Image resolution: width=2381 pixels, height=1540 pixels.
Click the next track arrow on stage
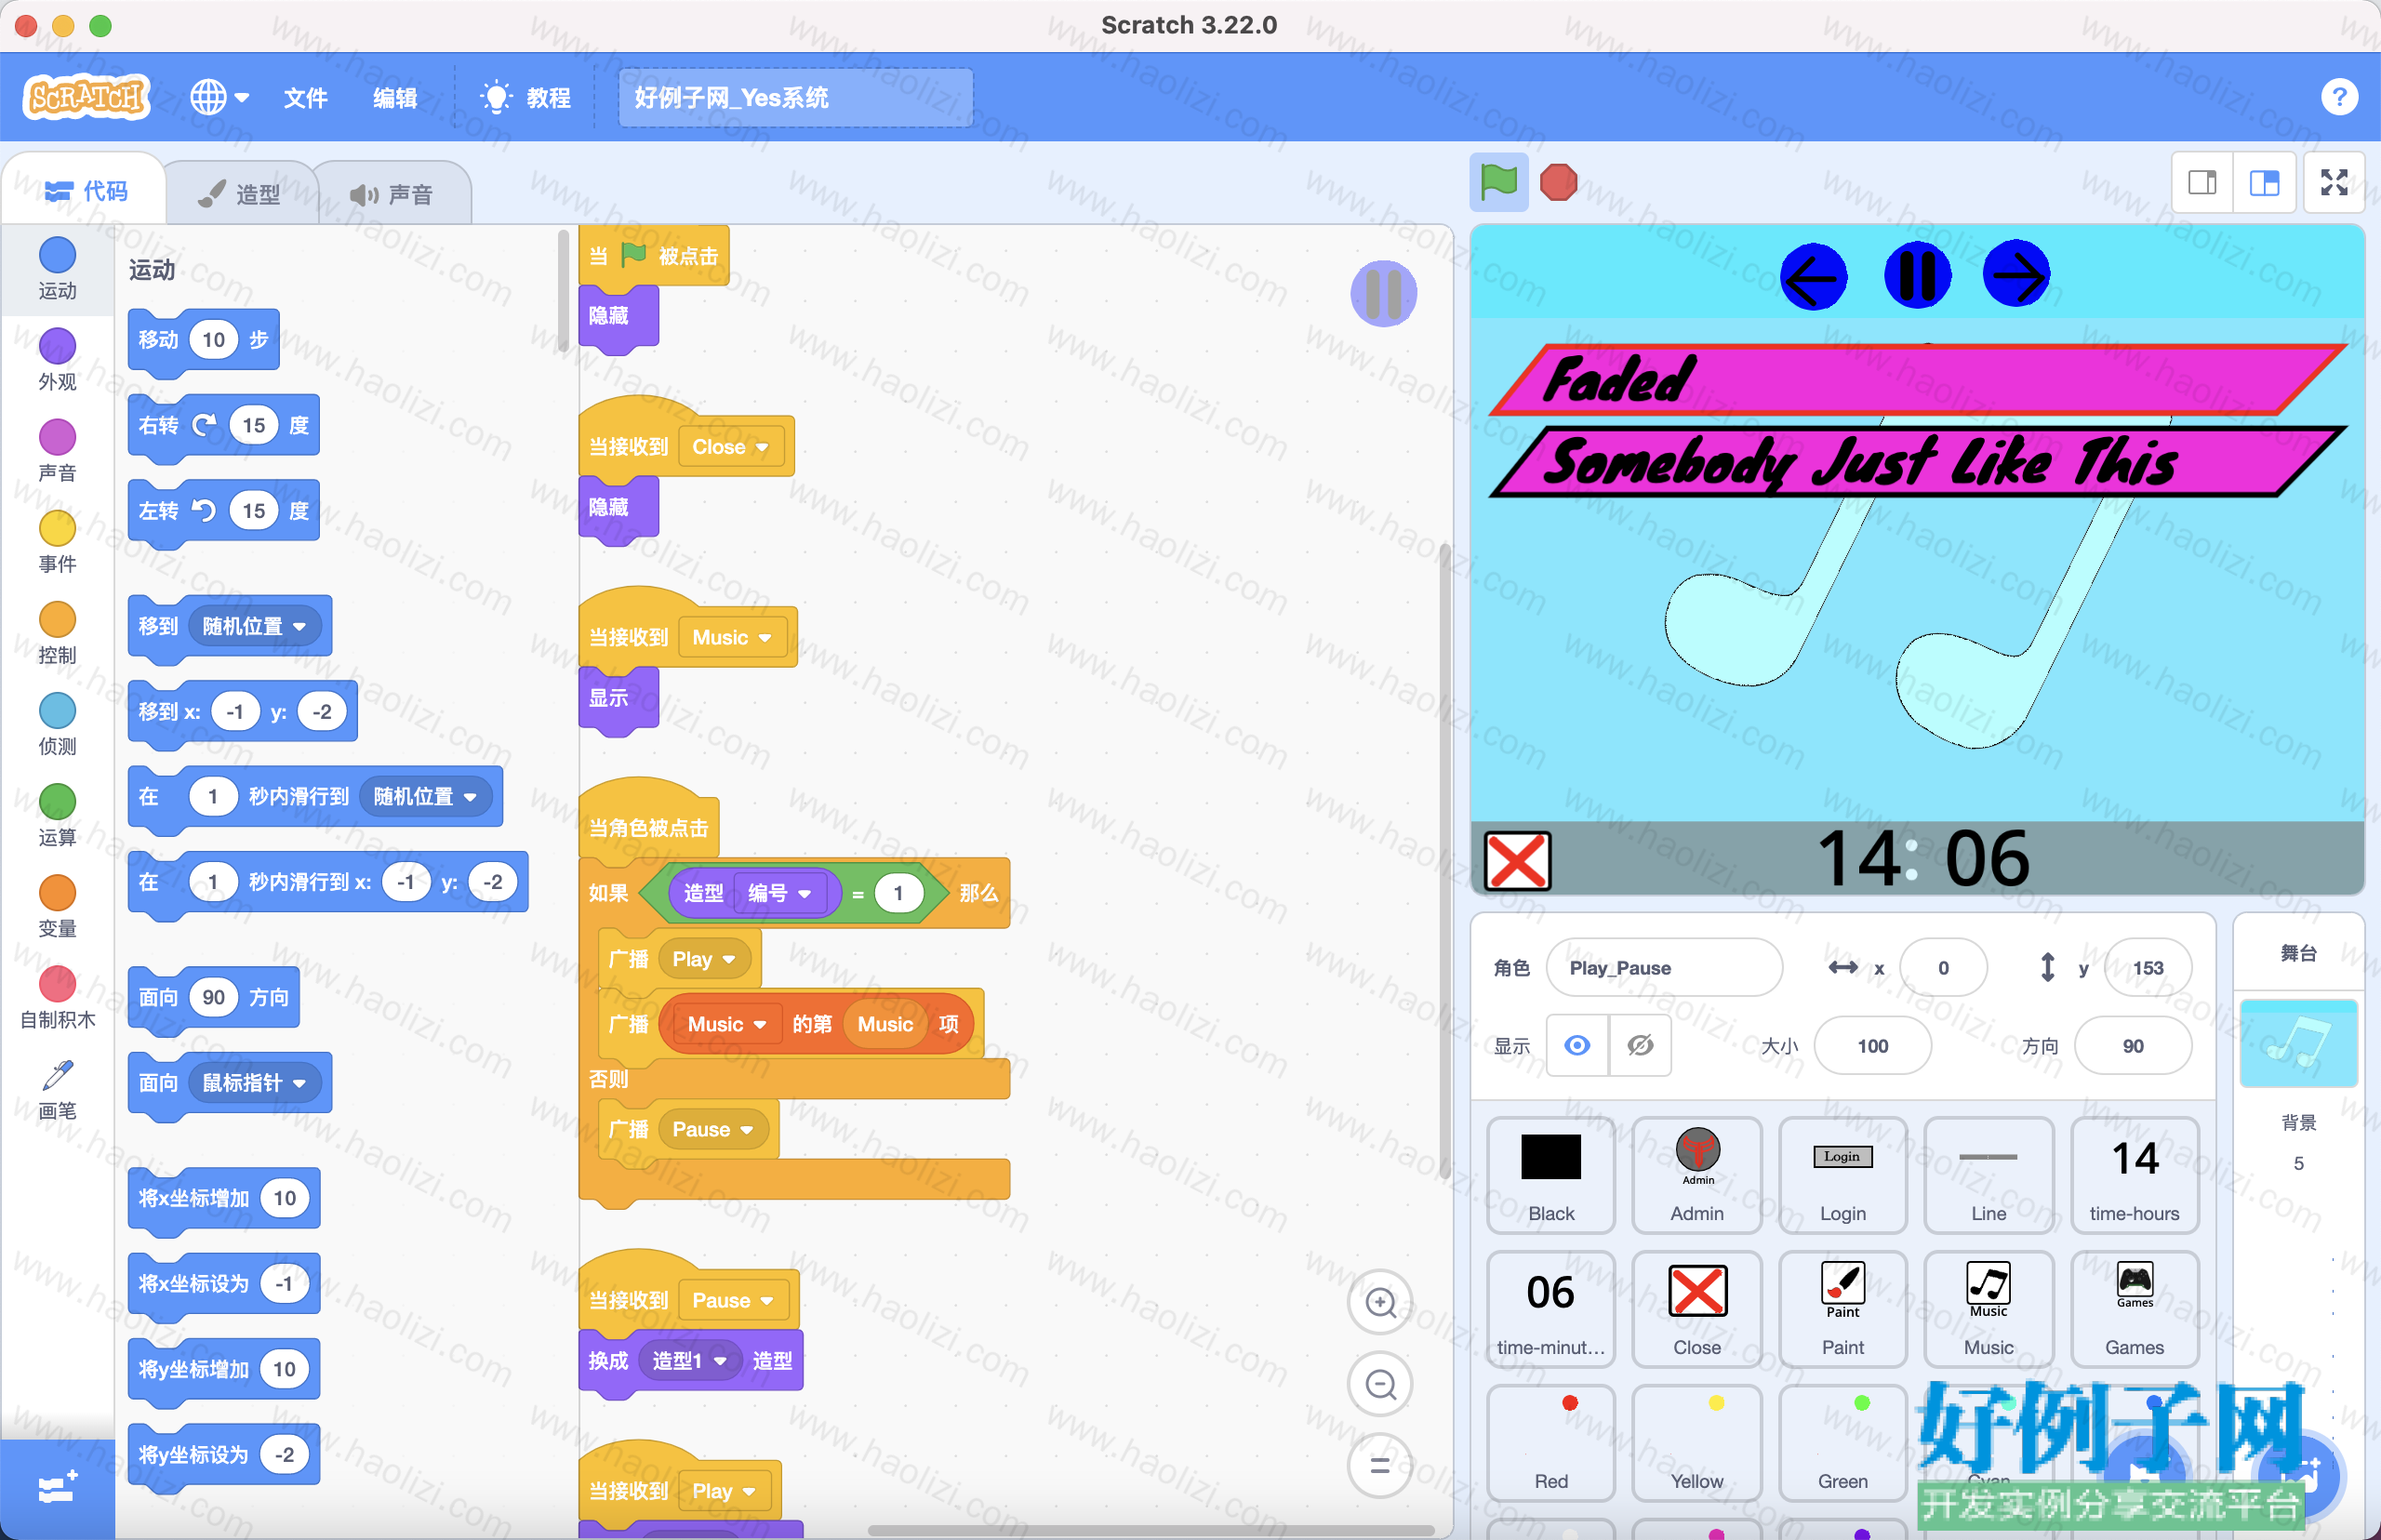[x=2016, y=274]
